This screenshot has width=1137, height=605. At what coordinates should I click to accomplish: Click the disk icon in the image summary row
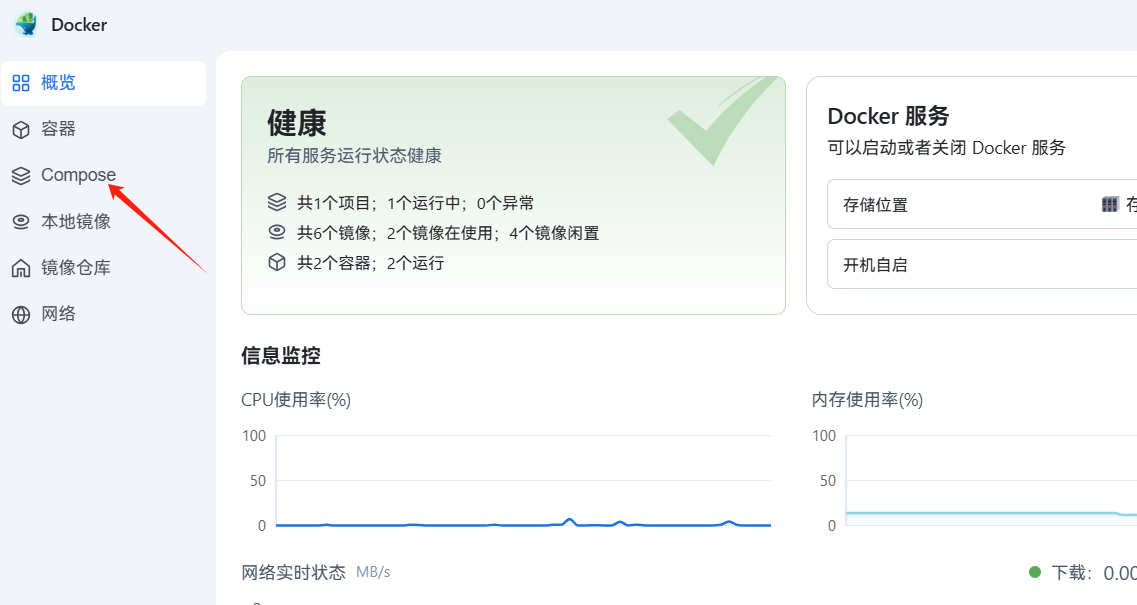(x=277, y=232)
